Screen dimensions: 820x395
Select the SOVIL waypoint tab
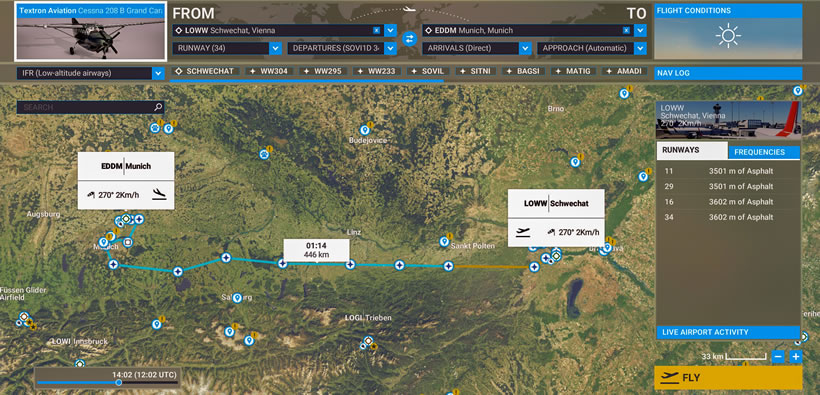(x=428, y=71)
